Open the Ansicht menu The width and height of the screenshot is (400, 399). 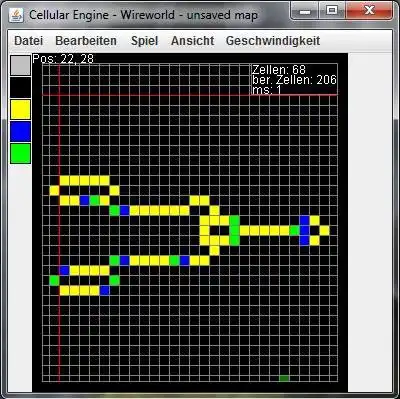point(193,41)
